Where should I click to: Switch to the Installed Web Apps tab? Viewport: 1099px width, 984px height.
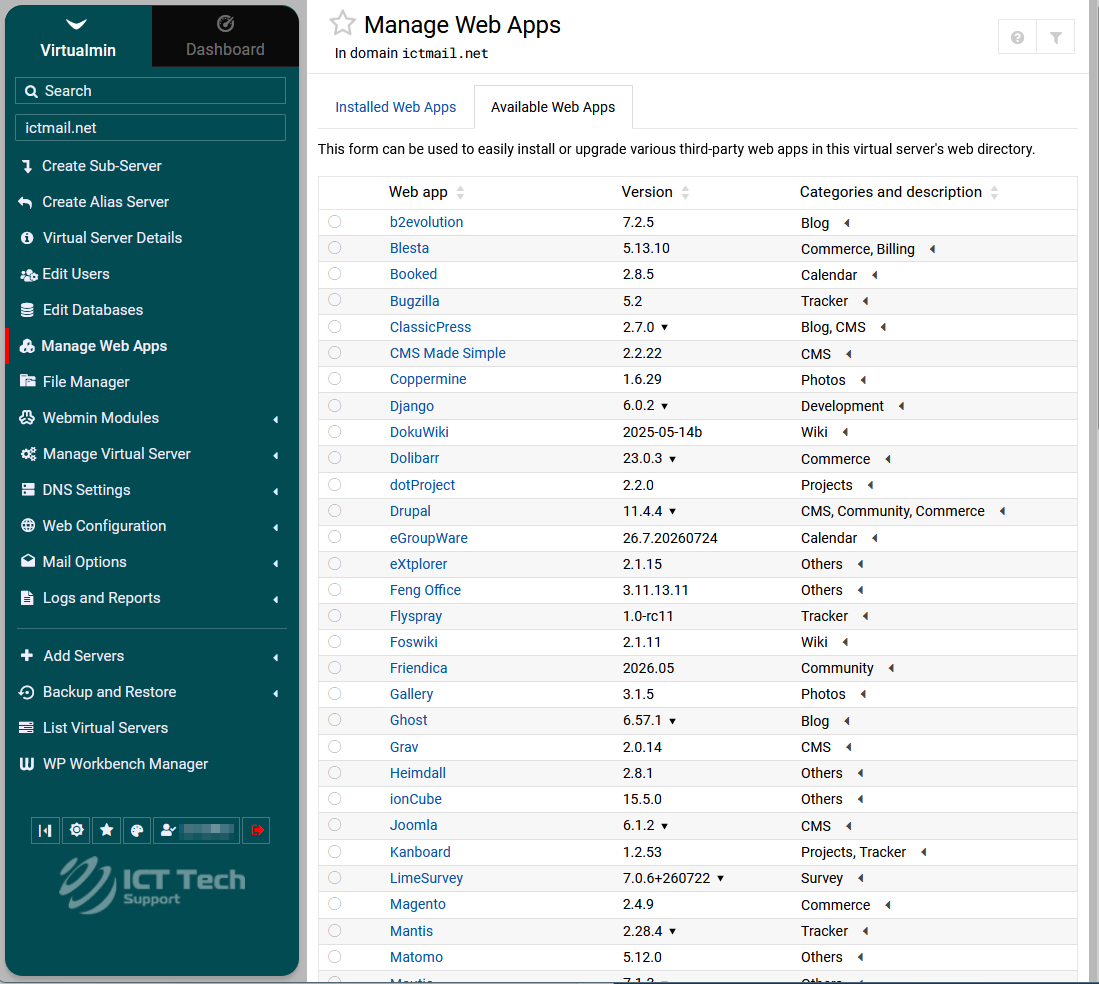coord(395,107)
